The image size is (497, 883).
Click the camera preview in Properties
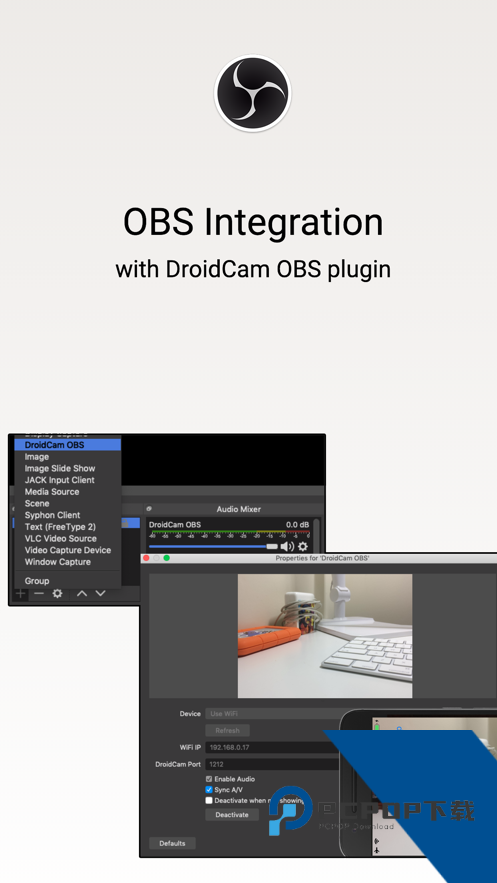pos(325,636)
